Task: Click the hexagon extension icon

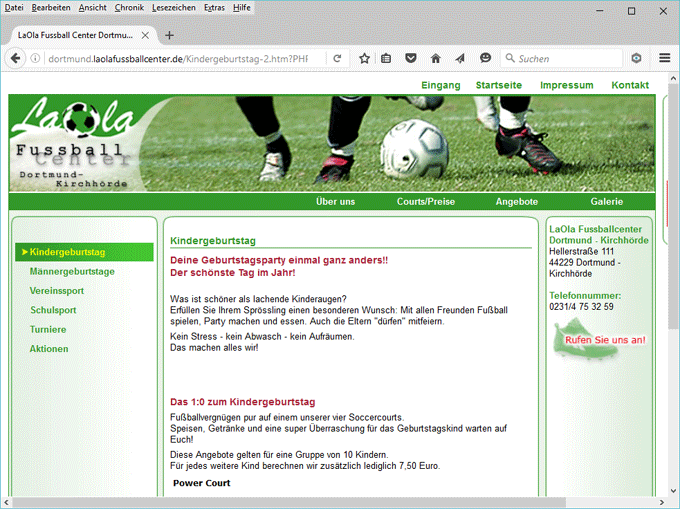Action: [x=636, y=58]
